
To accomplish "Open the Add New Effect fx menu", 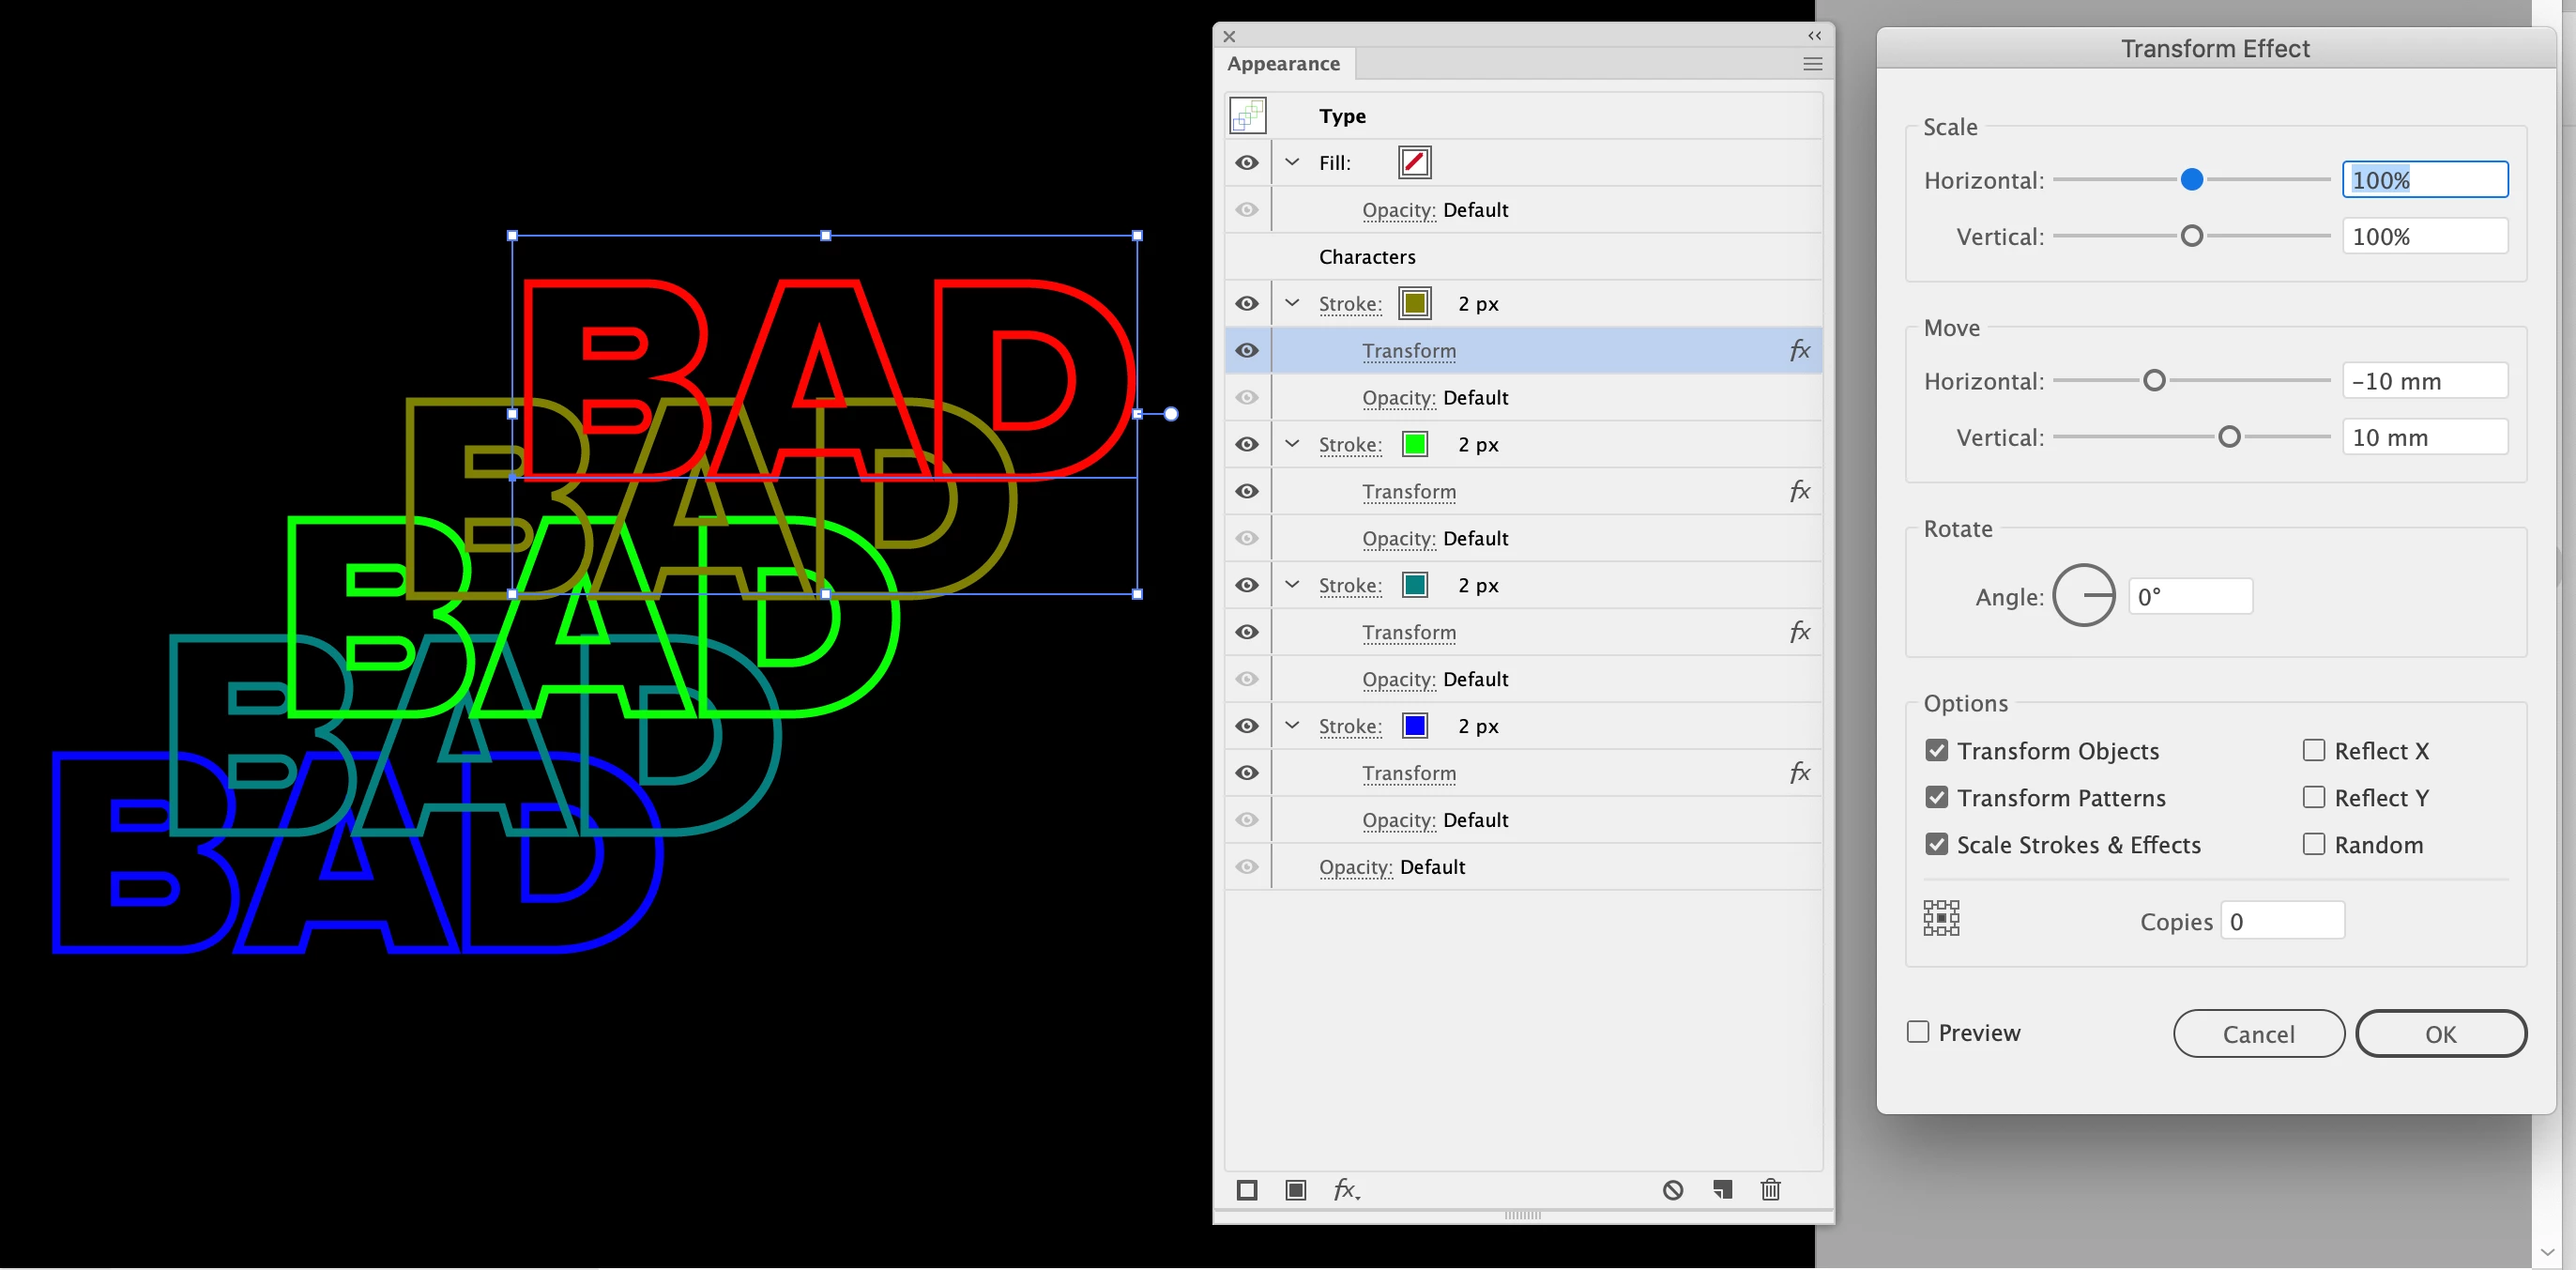I will tap(1346, 1190).
